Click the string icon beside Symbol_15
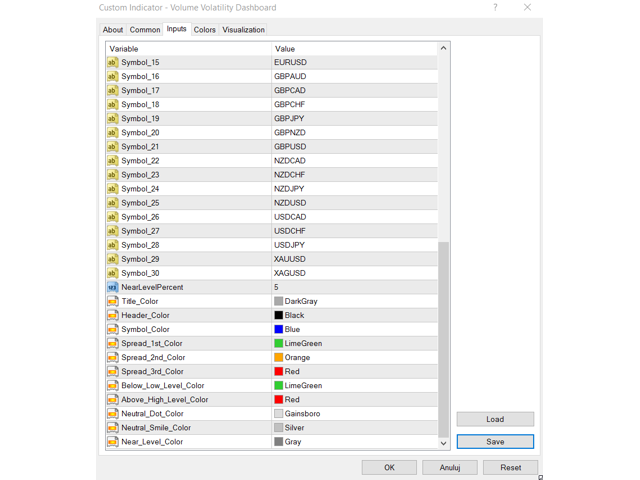 coord(112,62)
